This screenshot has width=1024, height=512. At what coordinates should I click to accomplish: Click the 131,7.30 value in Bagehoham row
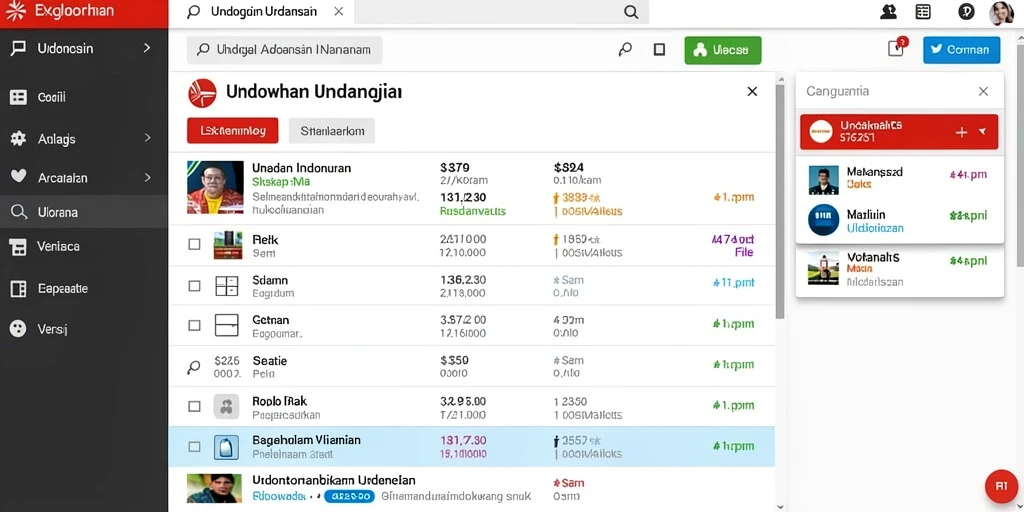pyautogui.click(x=463, y=440)
